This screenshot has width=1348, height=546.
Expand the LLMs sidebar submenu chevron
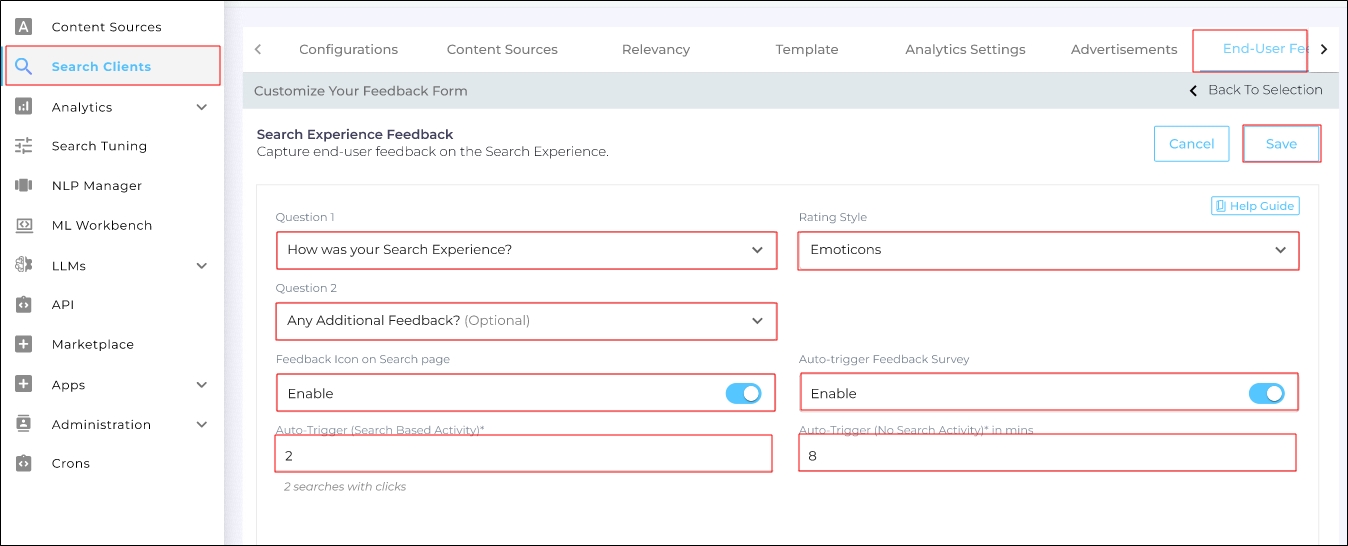(x=202, y=266)
